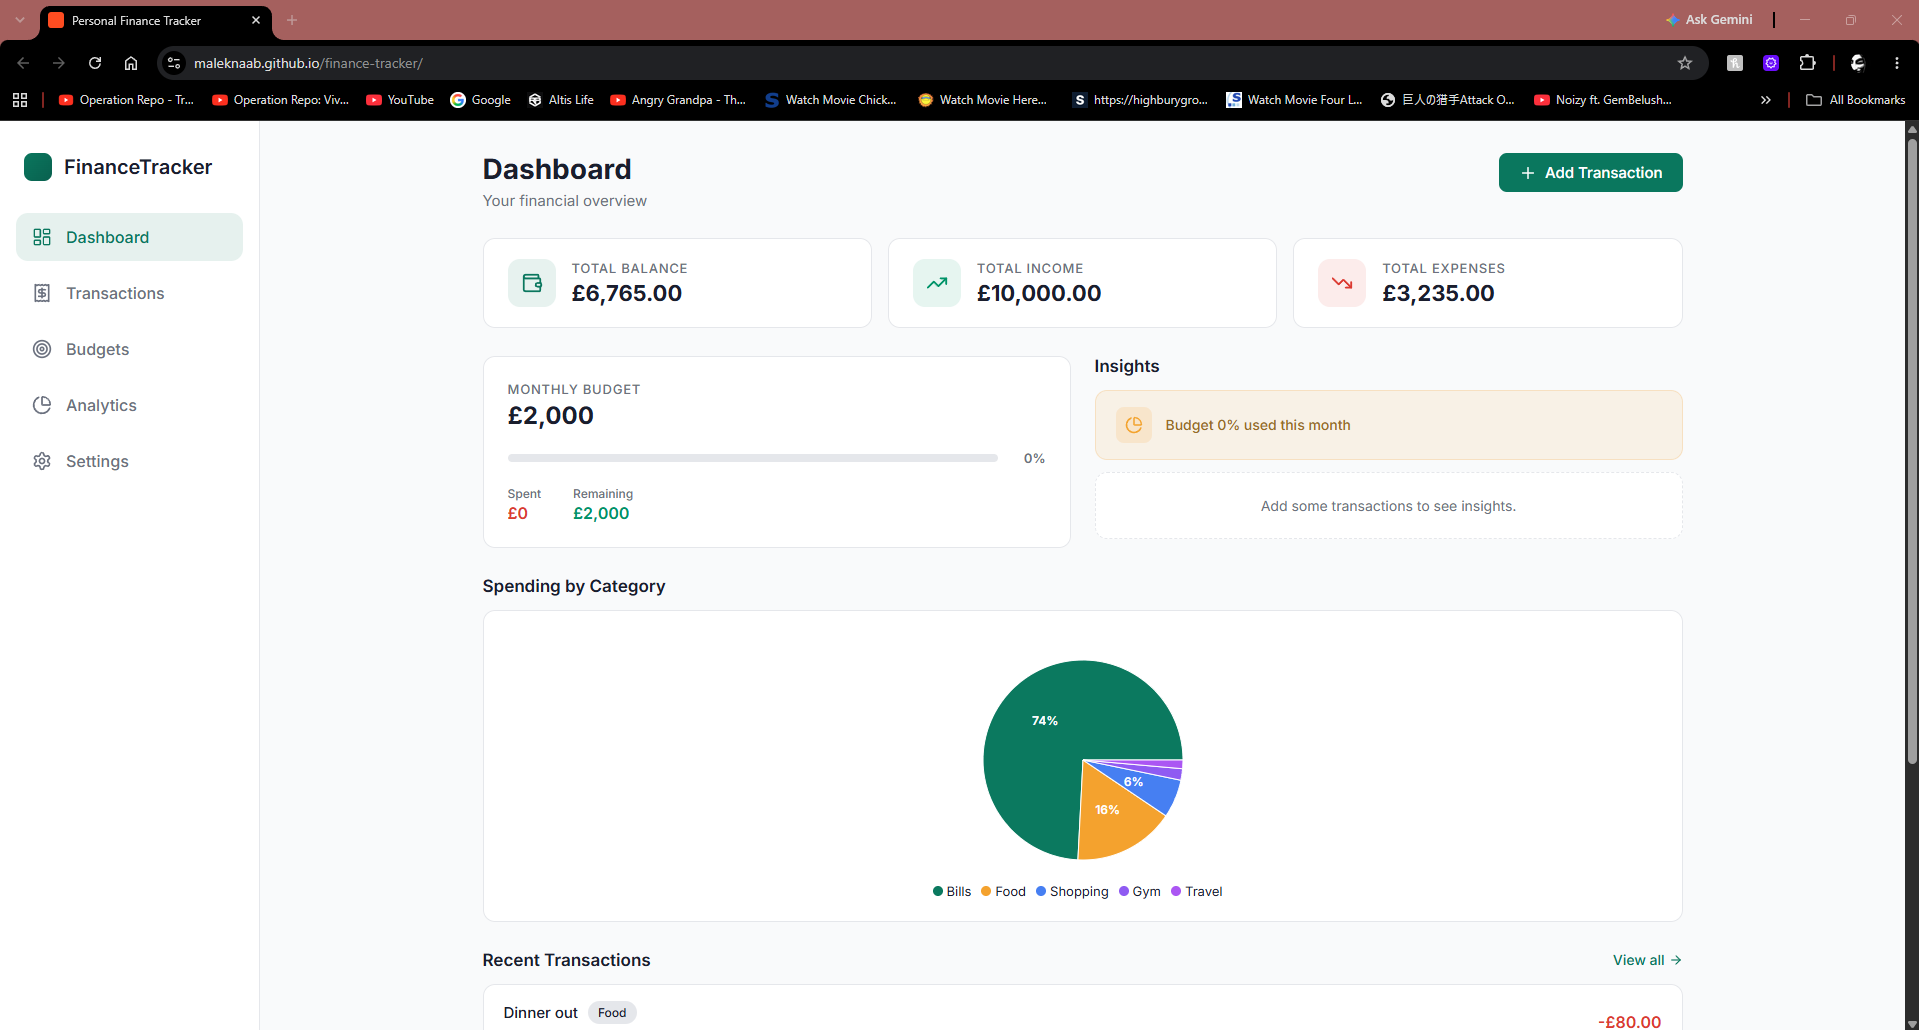
Task: Open the Google bookmark
Action: (x=481, y=100)
